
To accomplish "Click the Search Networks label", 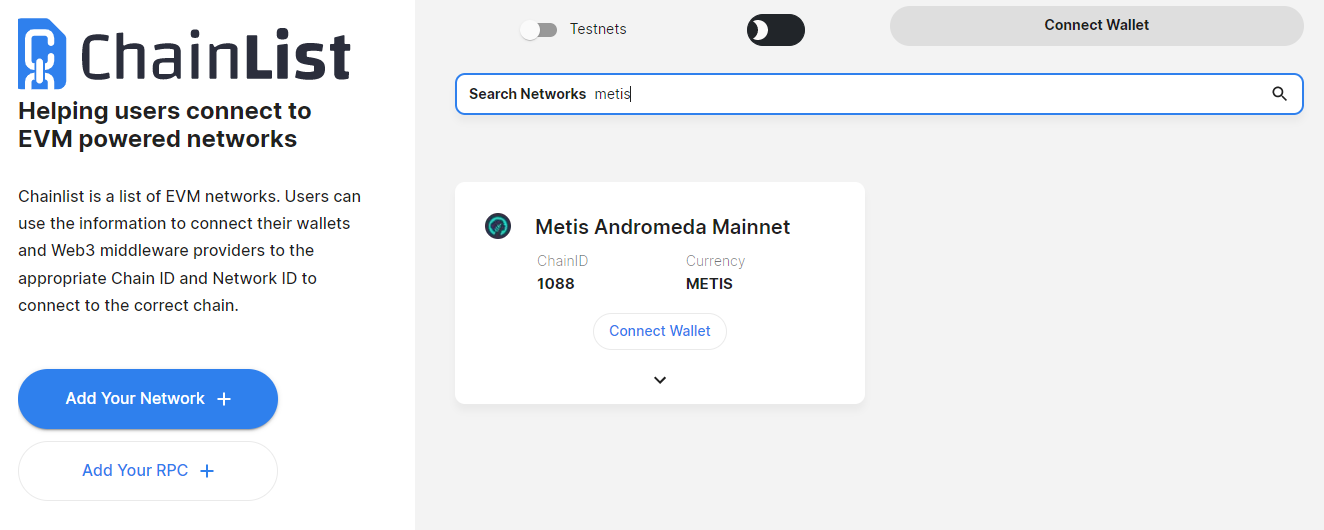I will point(527,94).
